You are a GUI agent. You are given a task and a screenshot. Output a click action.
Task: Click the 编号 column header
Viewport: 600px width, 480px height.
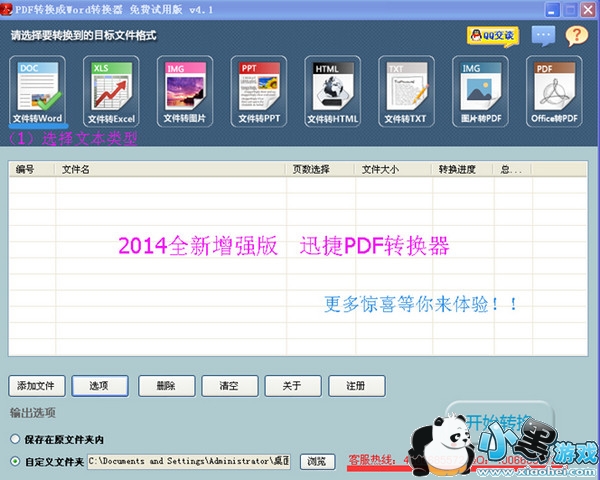coord(31,169)
